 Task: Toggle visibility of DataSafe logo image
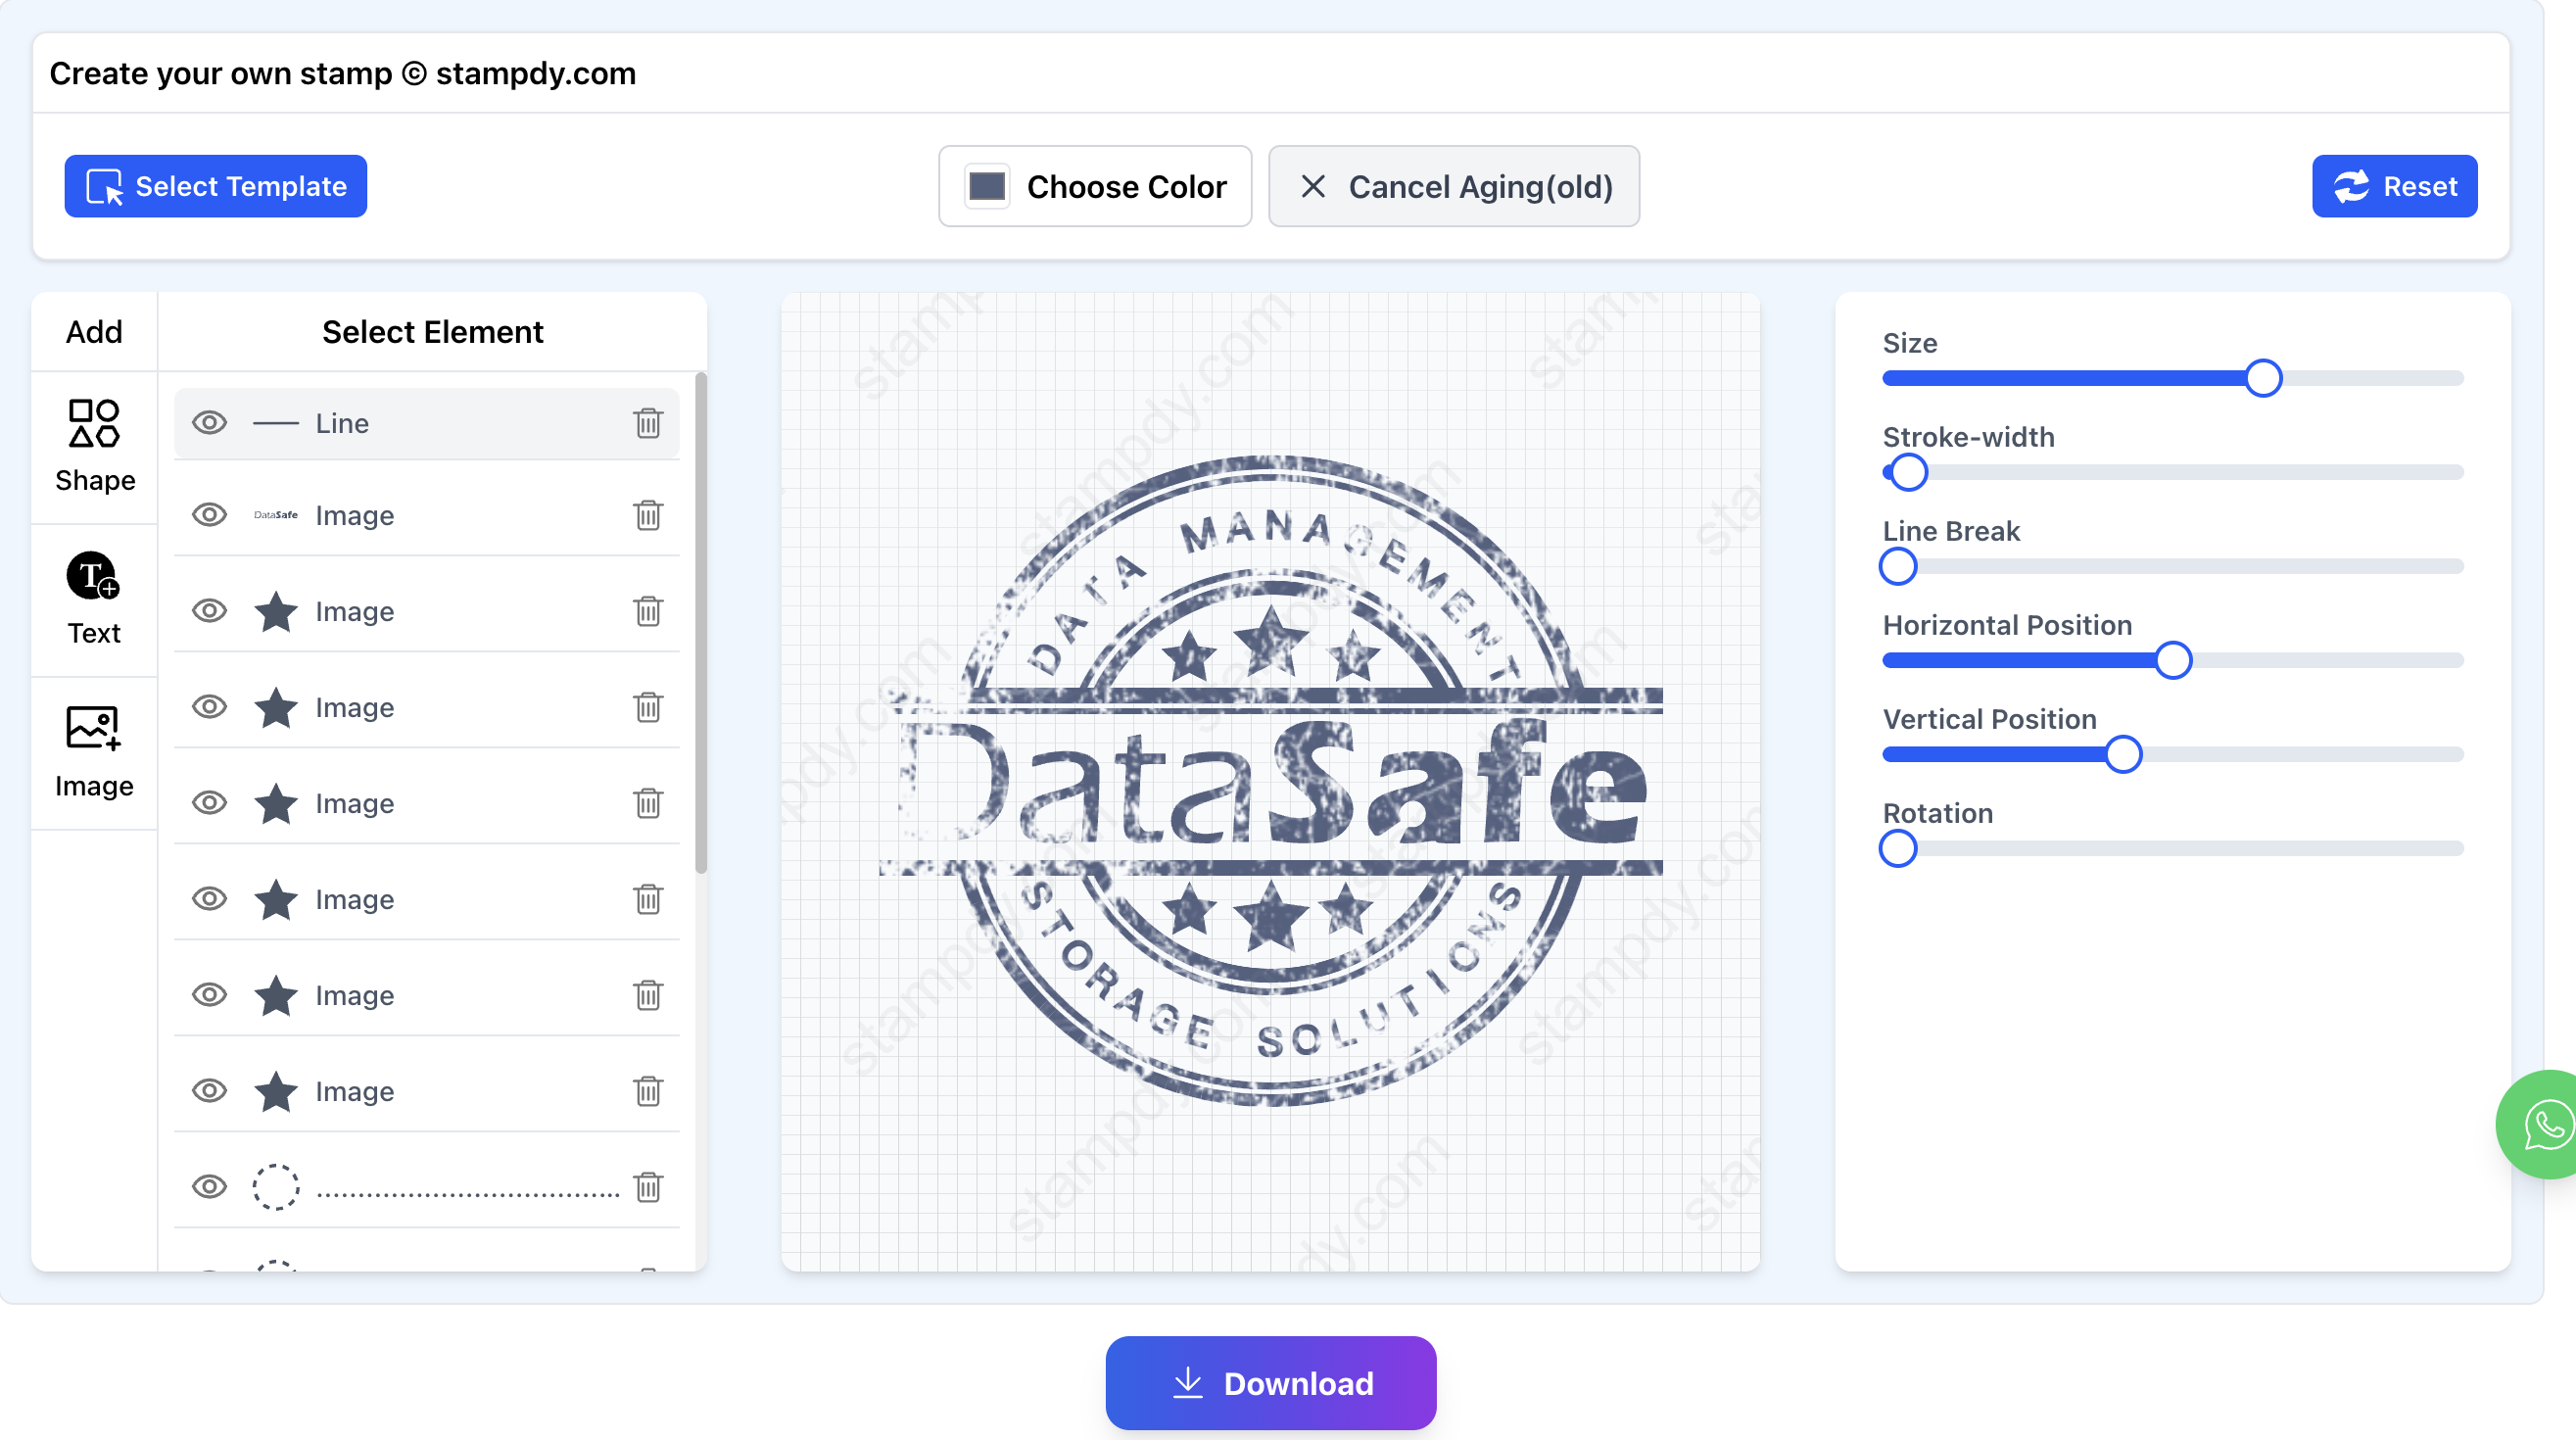click(209, 515)
